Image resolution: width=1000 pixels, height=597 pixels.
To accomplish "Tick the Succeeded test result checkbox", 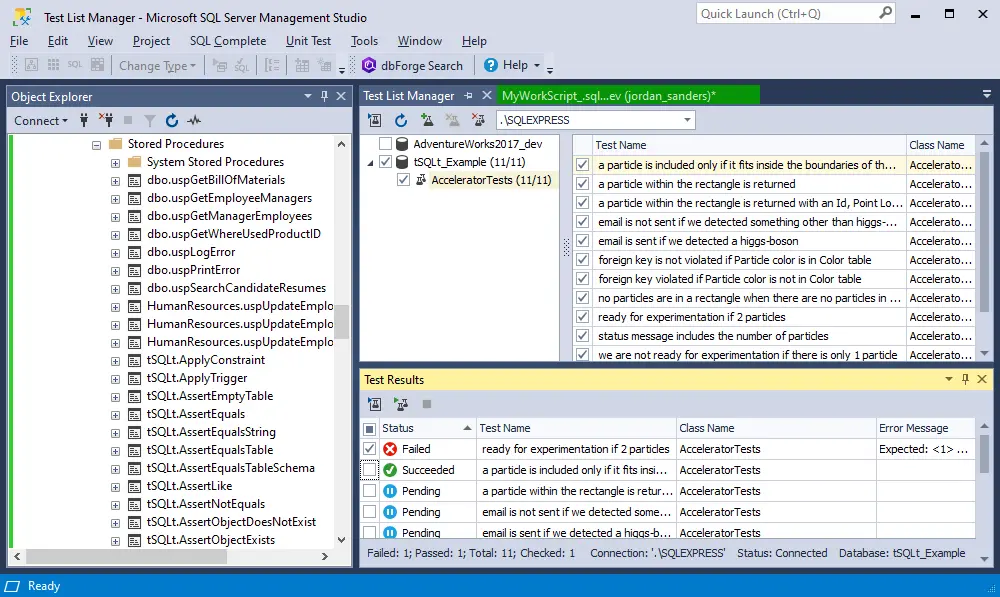I will point(370,470).
